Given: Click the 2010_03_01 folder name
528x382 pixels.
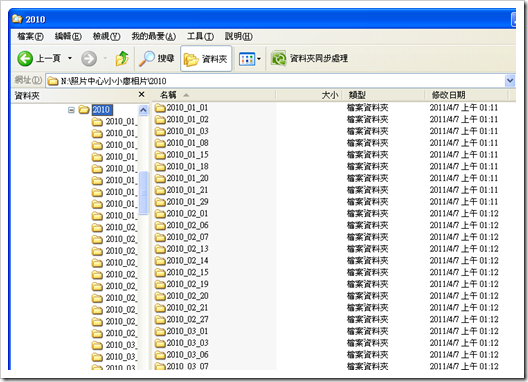Looking at the screenshot, I should point(188,331).
